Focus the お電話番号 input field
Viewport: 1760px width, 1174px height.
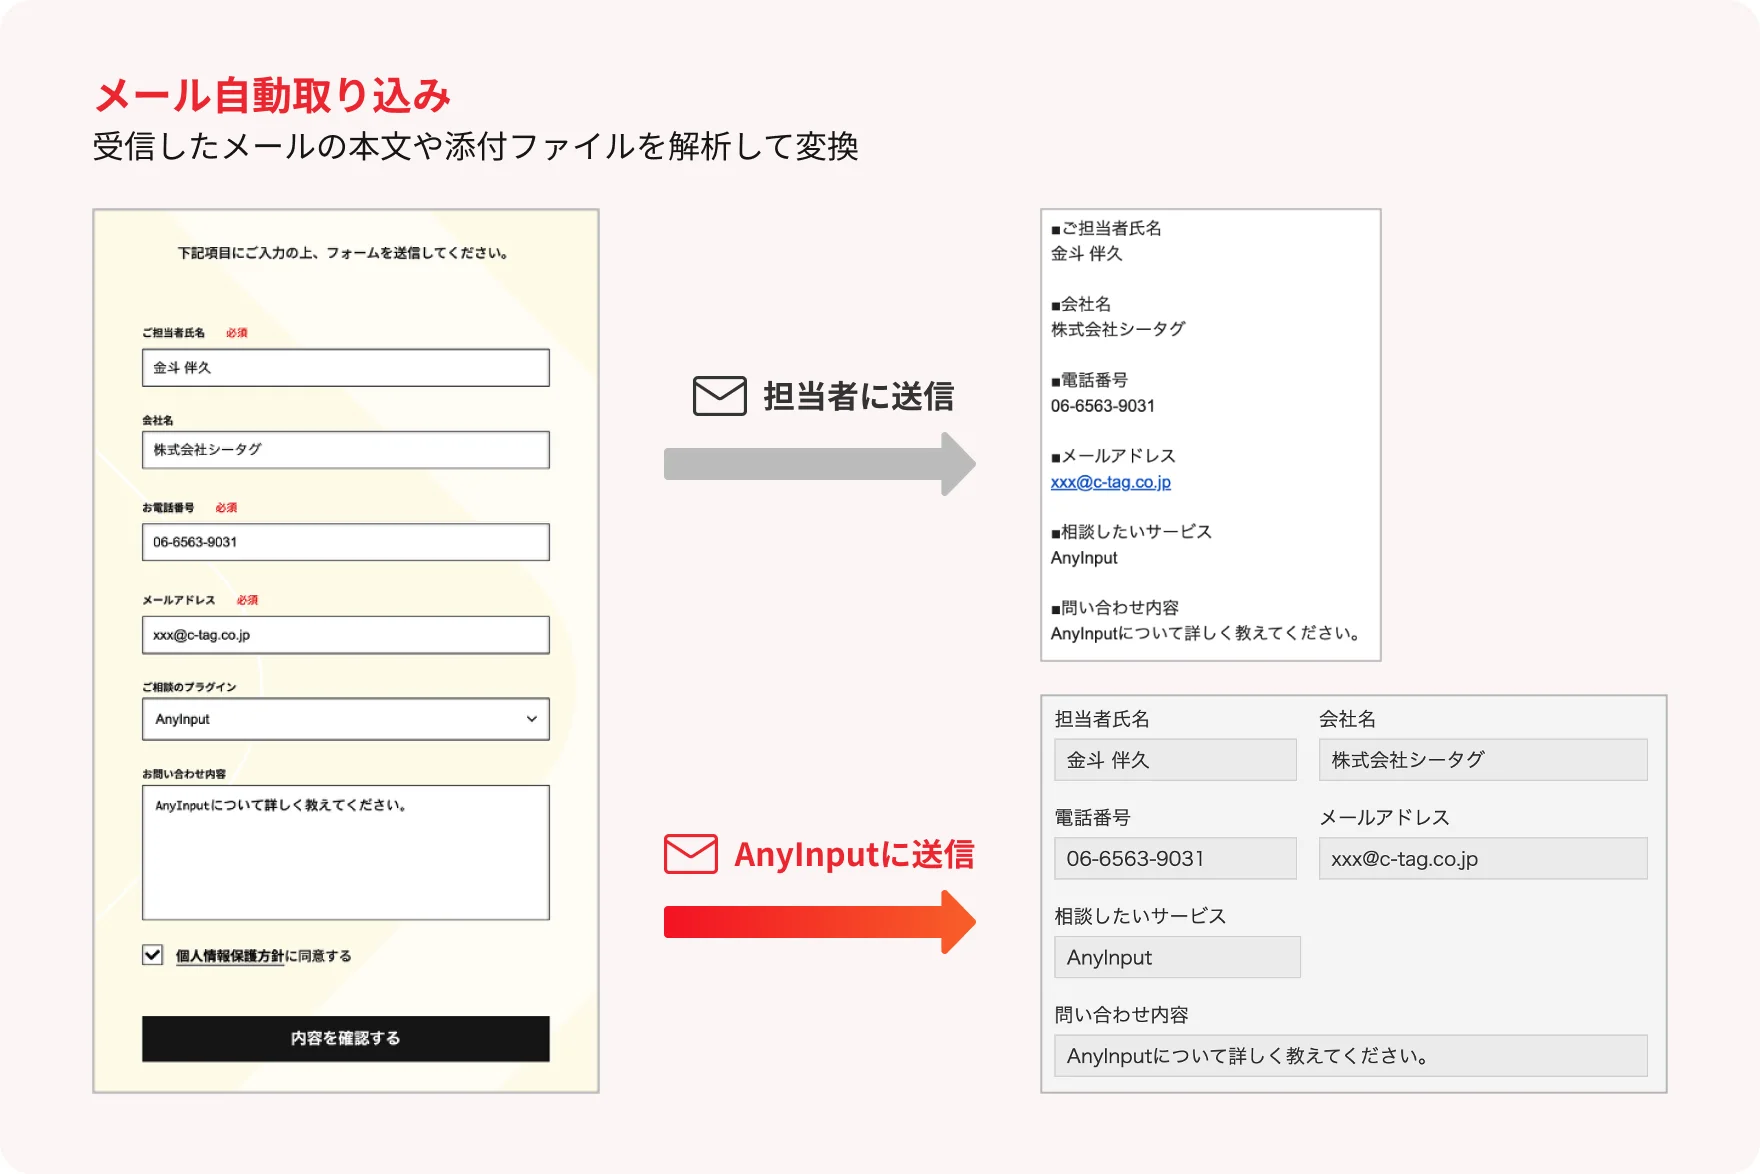tap(346, 542)
